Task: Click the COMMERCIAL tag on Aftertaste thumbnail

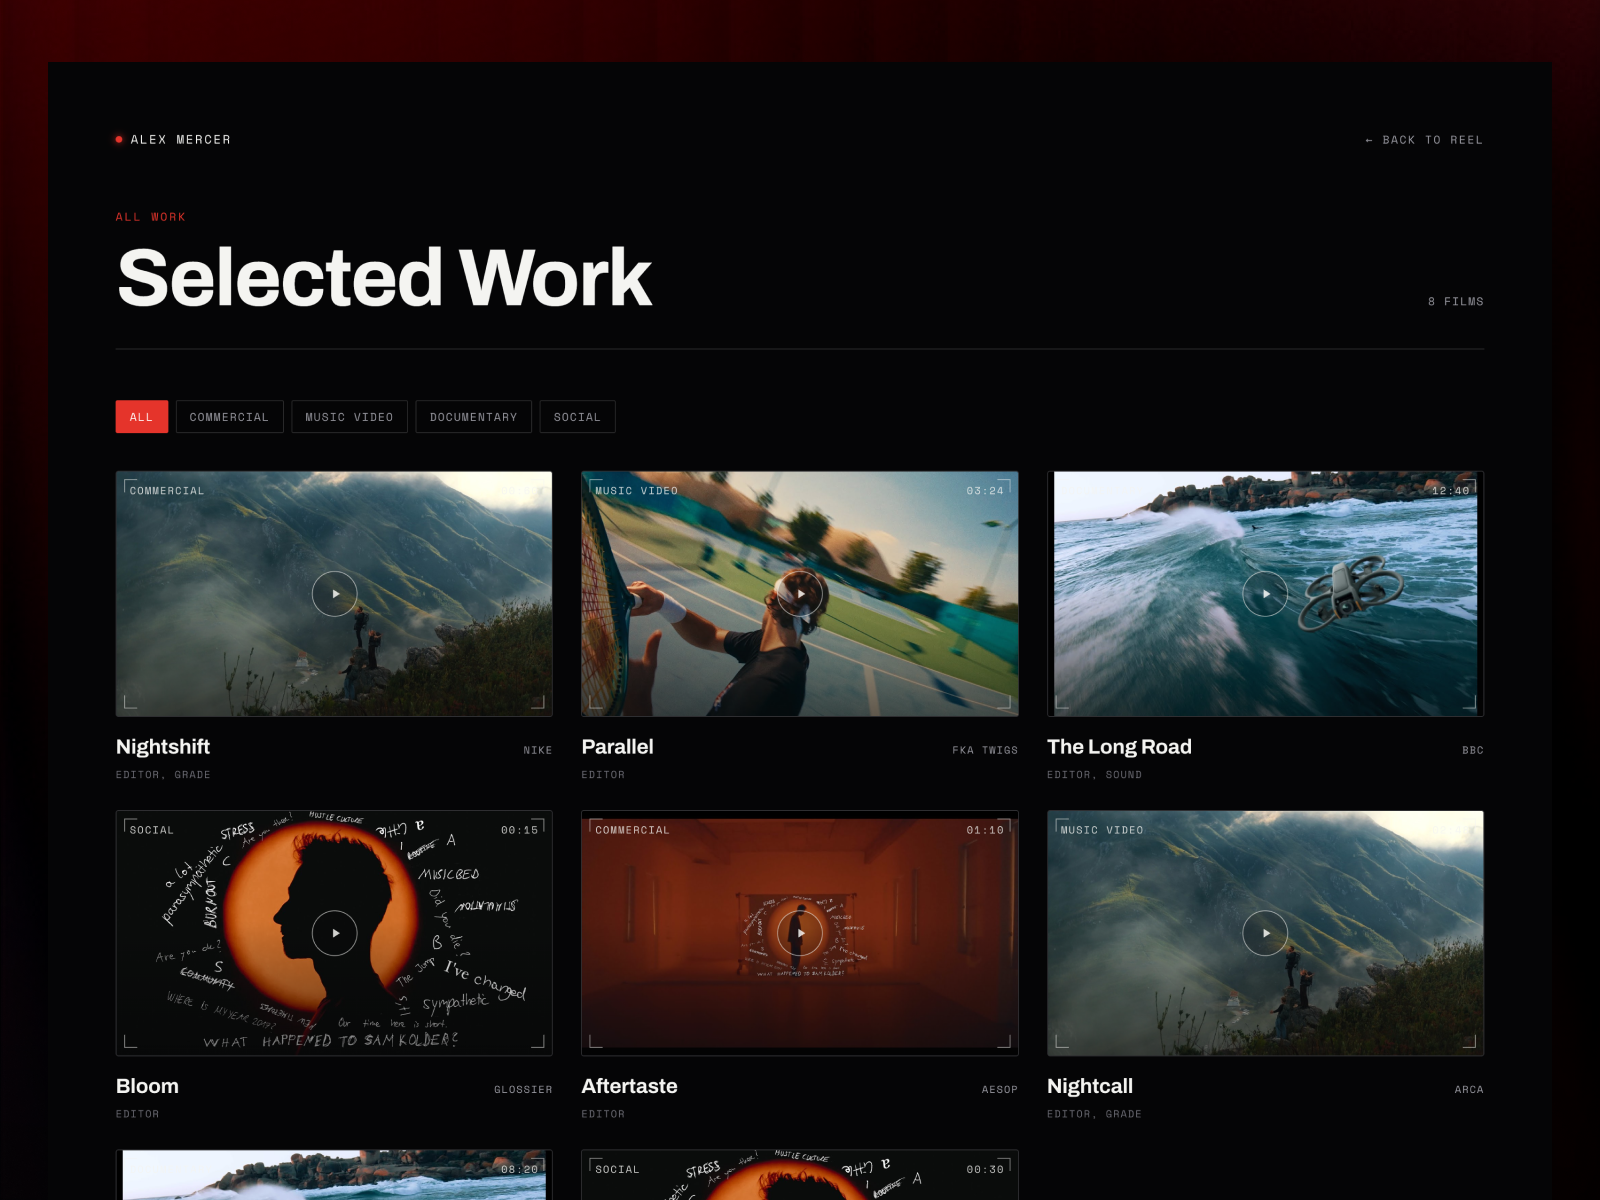Action: click(x=633, y=830)
